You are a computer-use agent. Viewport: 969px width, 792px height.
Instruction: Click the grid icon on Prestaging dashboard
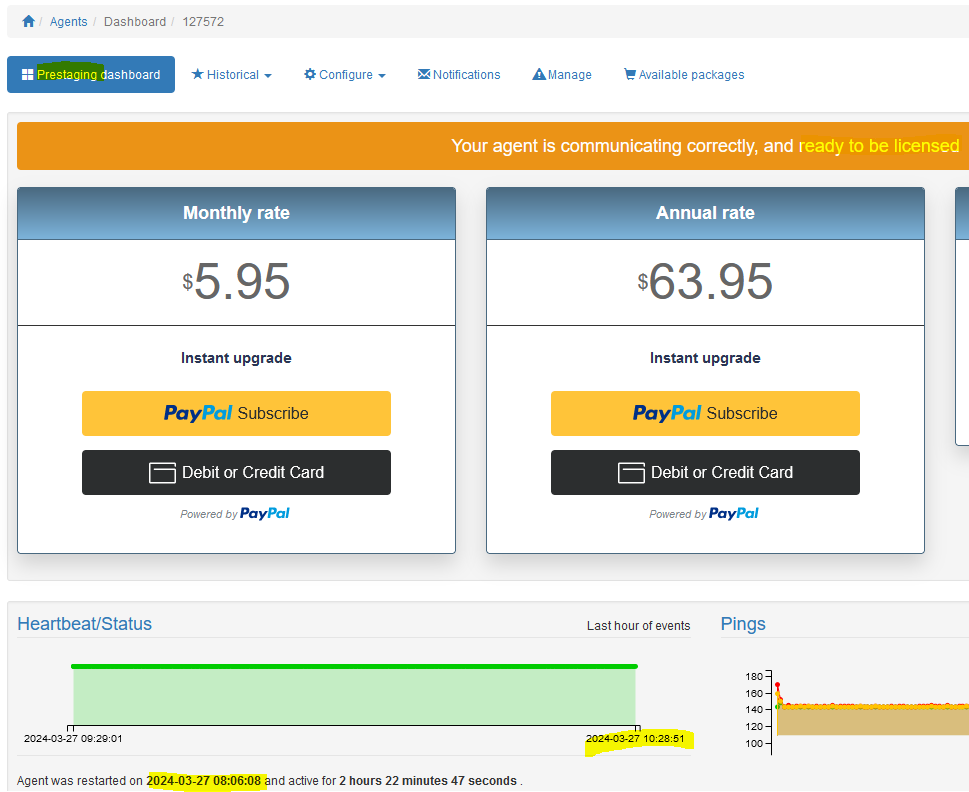pos(27,75)
